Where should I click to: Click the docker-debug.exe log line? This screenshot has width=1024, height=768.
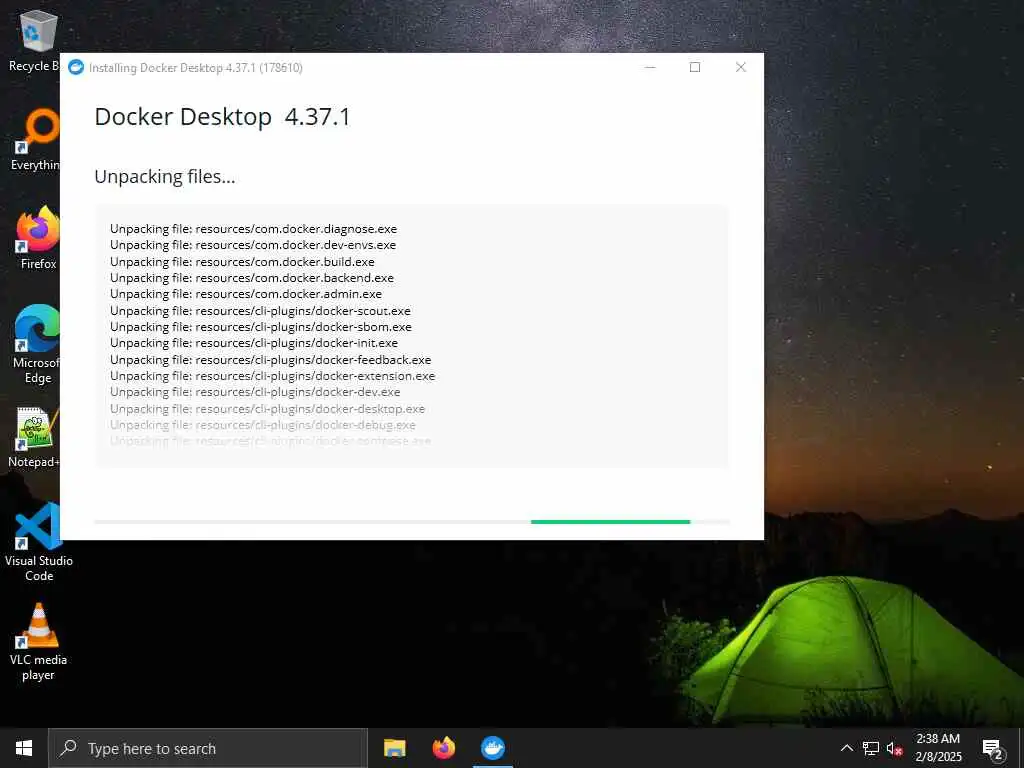(263, 425)
